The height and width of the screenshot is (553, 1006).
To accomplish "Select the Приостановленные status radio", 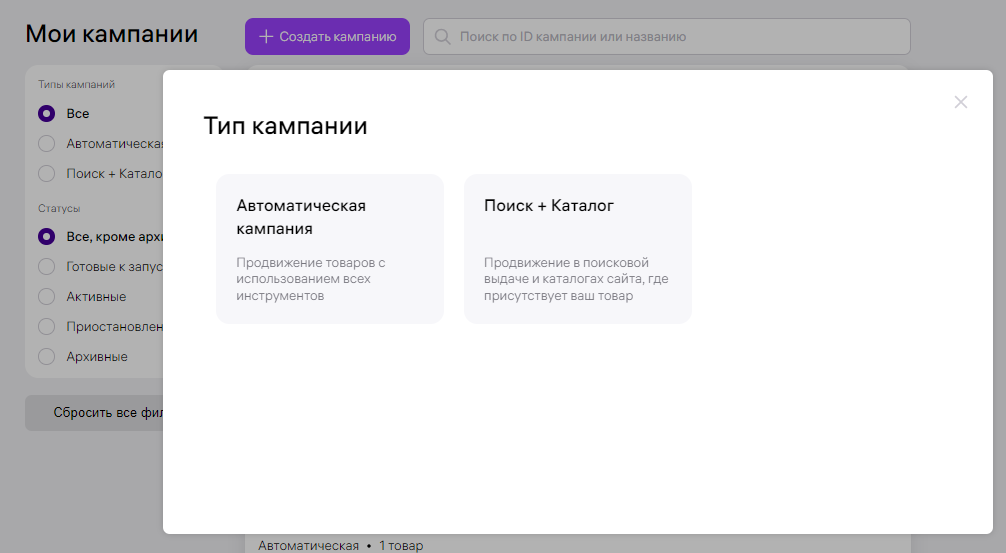I will 46,327.
